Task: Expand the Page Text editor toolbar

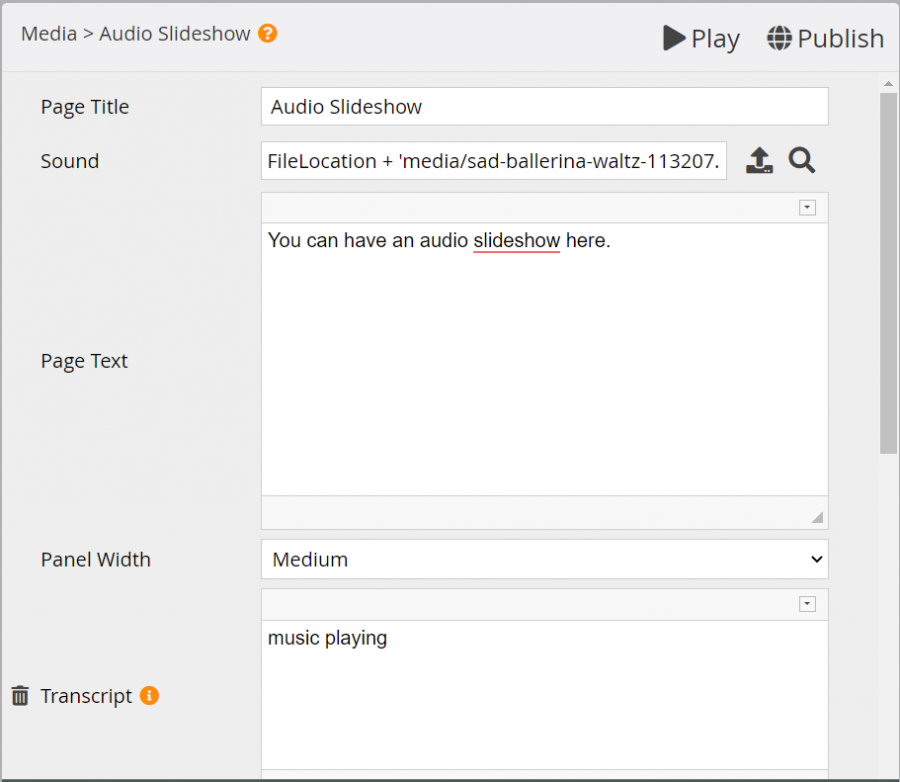Action: point(807,207)
